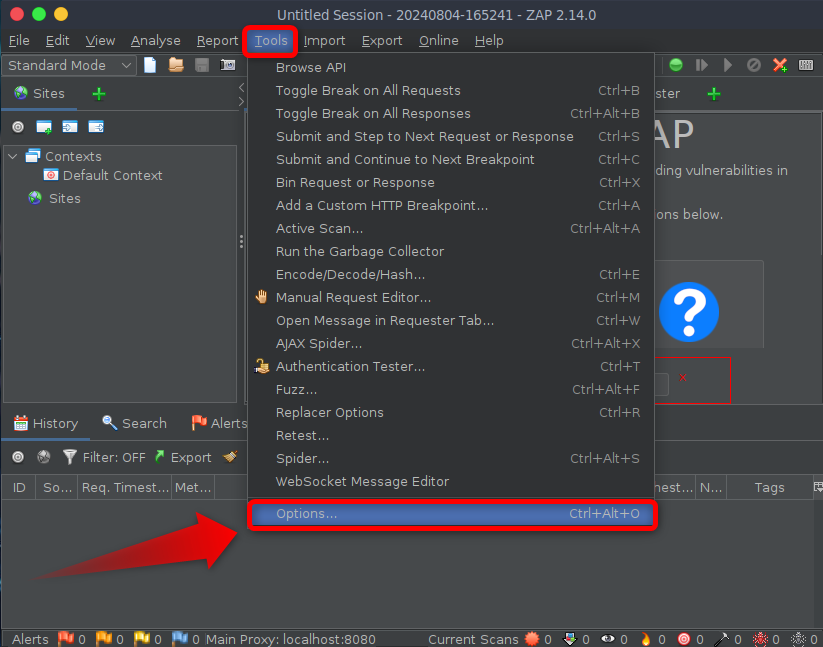Click the Sites tree target options icon

(x=18, y=127)
